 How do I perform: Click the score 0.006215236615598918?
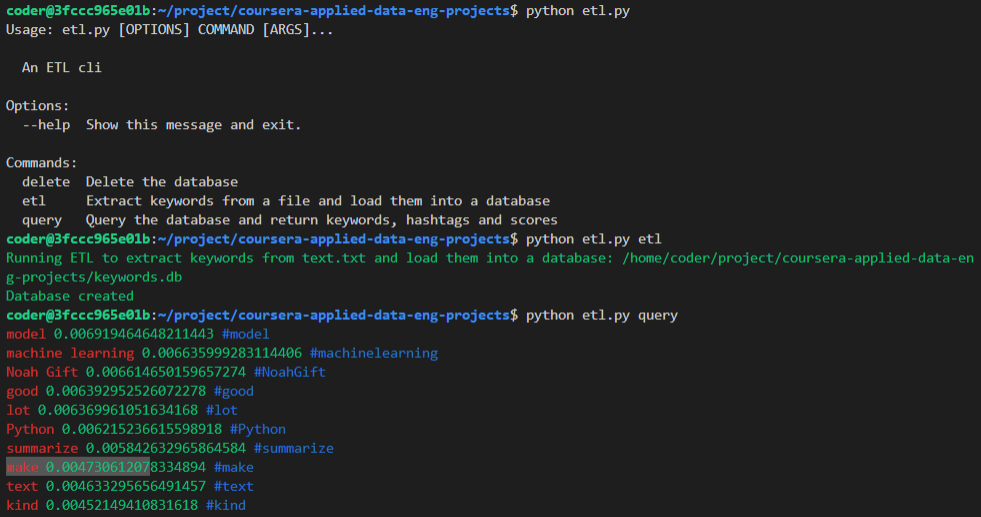pos(141,429)
